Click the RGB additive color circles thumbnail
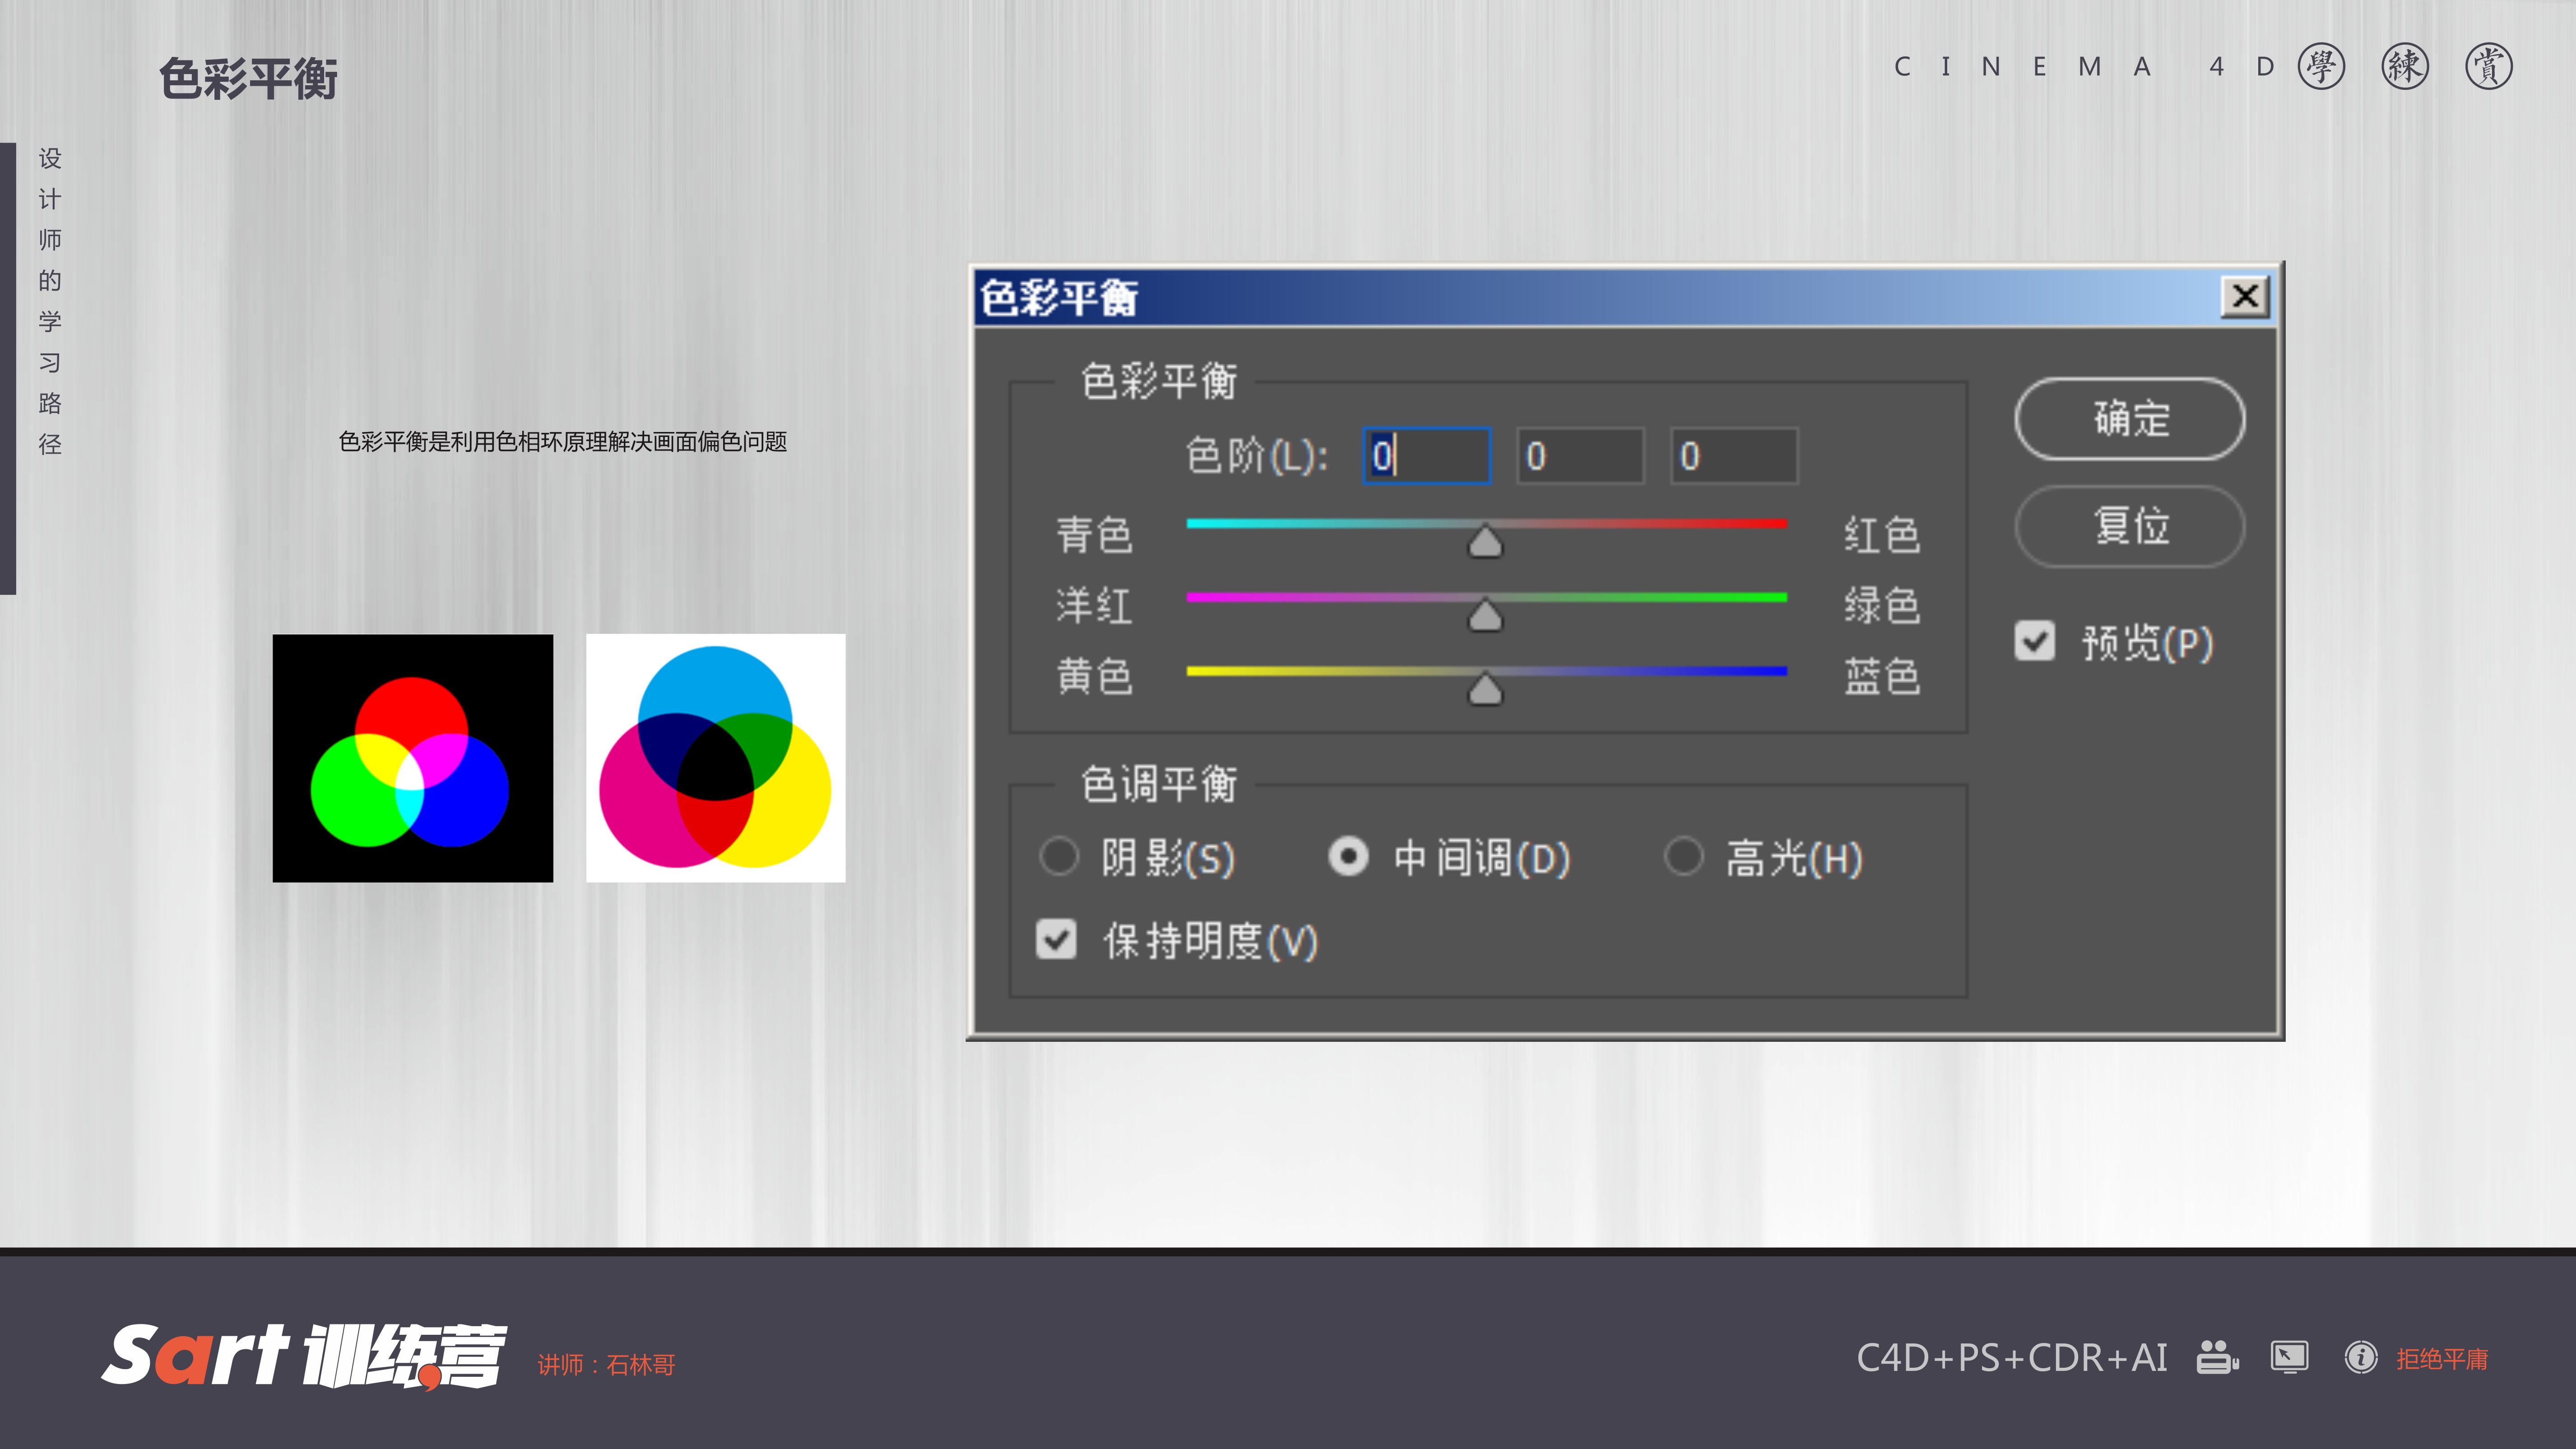 (412, 758)
